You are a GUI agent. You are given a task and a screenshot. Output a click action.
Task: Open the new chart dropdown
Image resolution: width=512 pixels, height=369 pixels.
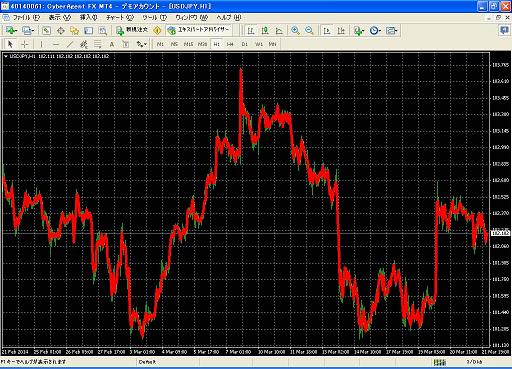click(x=11, y=31)
